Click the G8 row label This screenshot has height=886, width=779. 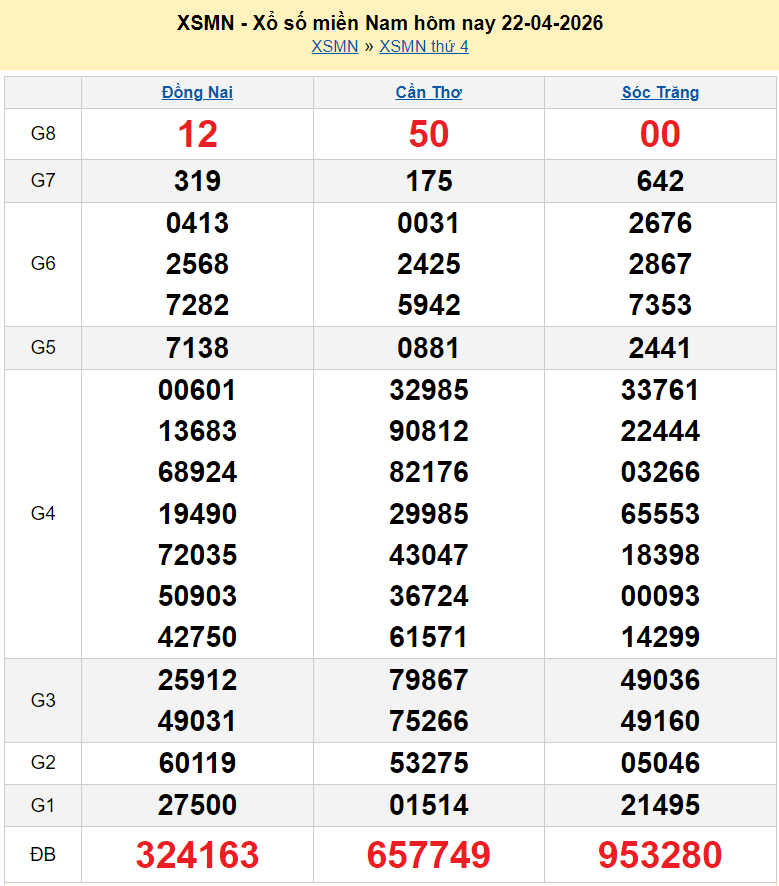(x=43, y=134)
